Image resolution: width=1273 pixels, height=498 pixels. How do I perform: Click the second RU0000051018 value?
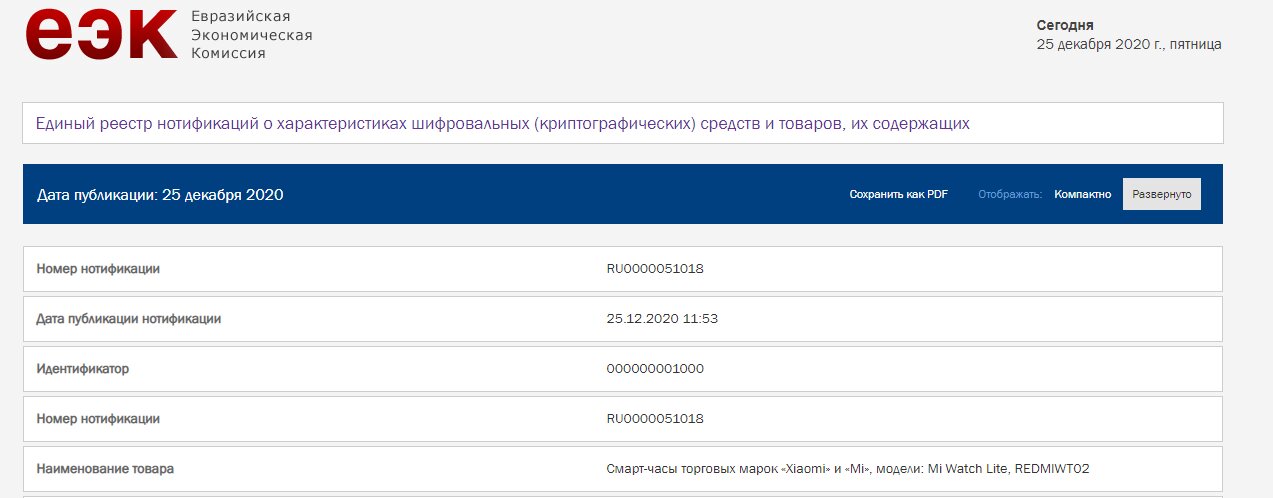655,419
